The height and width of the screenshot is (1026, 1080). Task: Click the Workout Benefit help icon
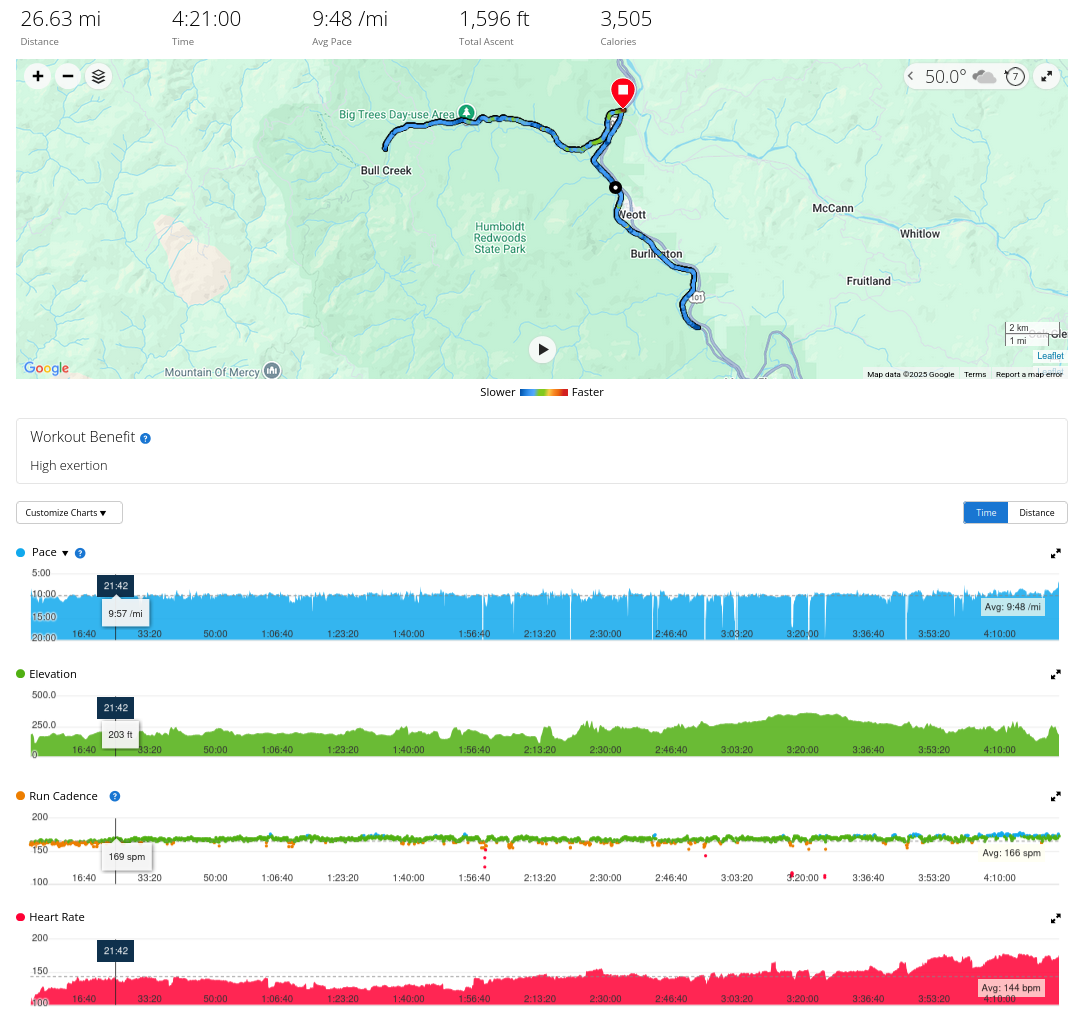click(x=146, y=438)
